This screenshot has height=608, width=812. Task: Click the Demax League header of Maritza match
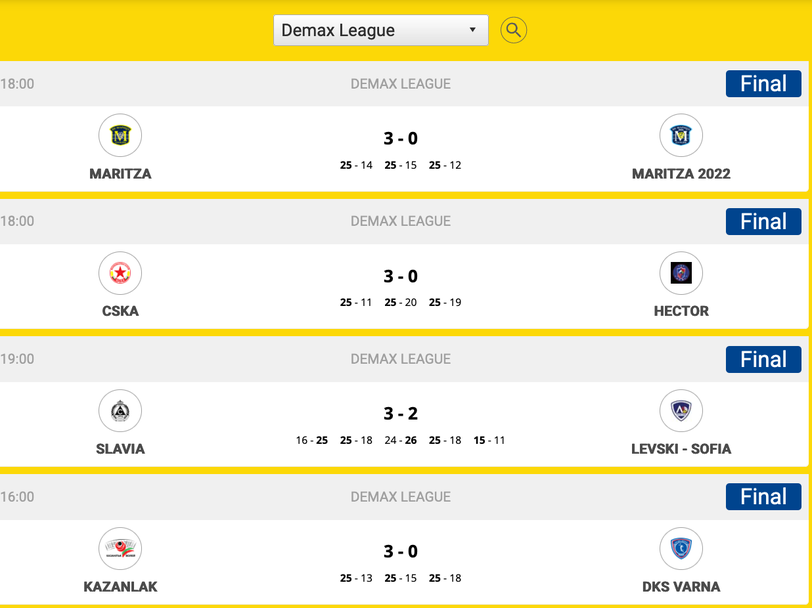point(400,84)
